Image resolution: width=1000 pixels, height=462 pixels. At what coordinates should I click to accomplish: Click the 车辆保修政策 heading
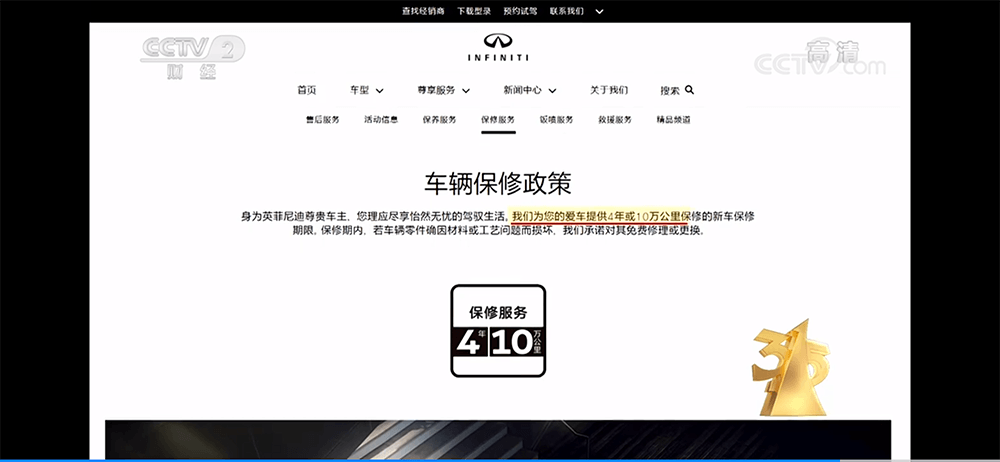click(498, 183)
